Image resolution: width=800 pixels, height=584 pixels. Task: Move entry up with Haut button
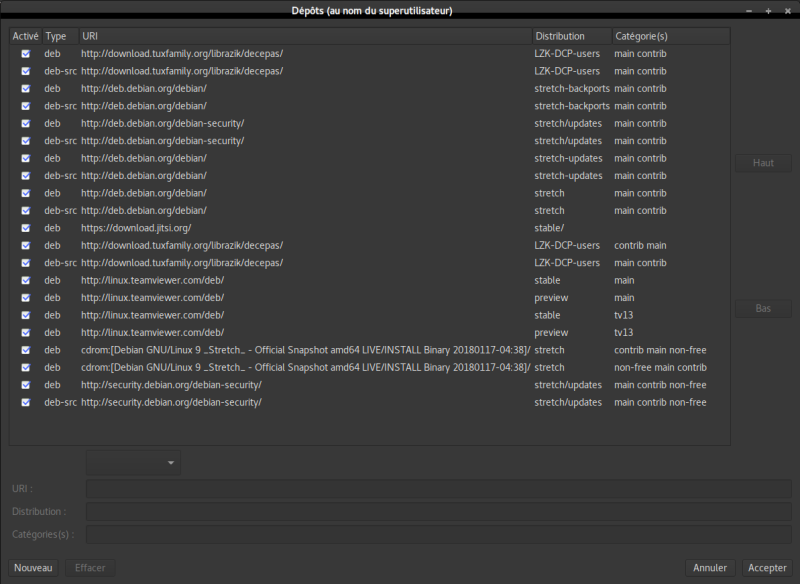763,163
